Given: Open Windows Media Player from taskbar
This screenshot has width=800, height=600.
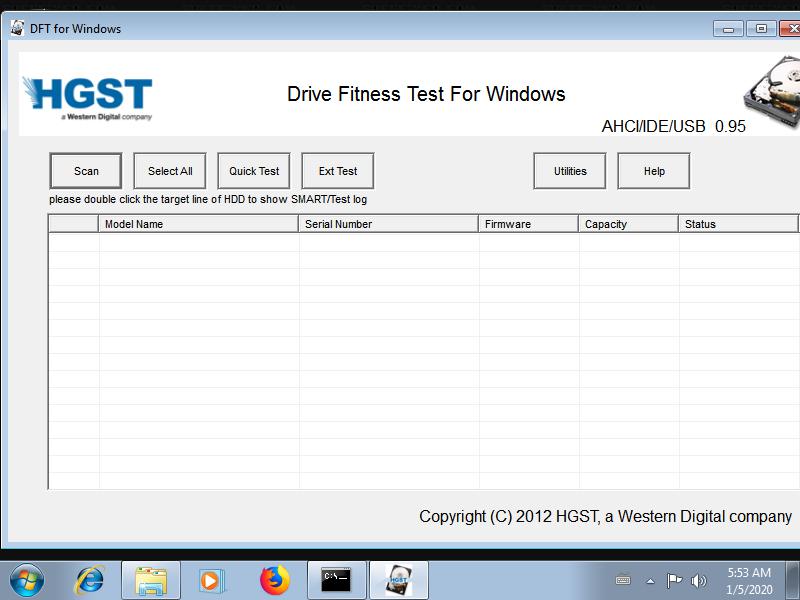Looking at the screenshot, I should point(211,581).
